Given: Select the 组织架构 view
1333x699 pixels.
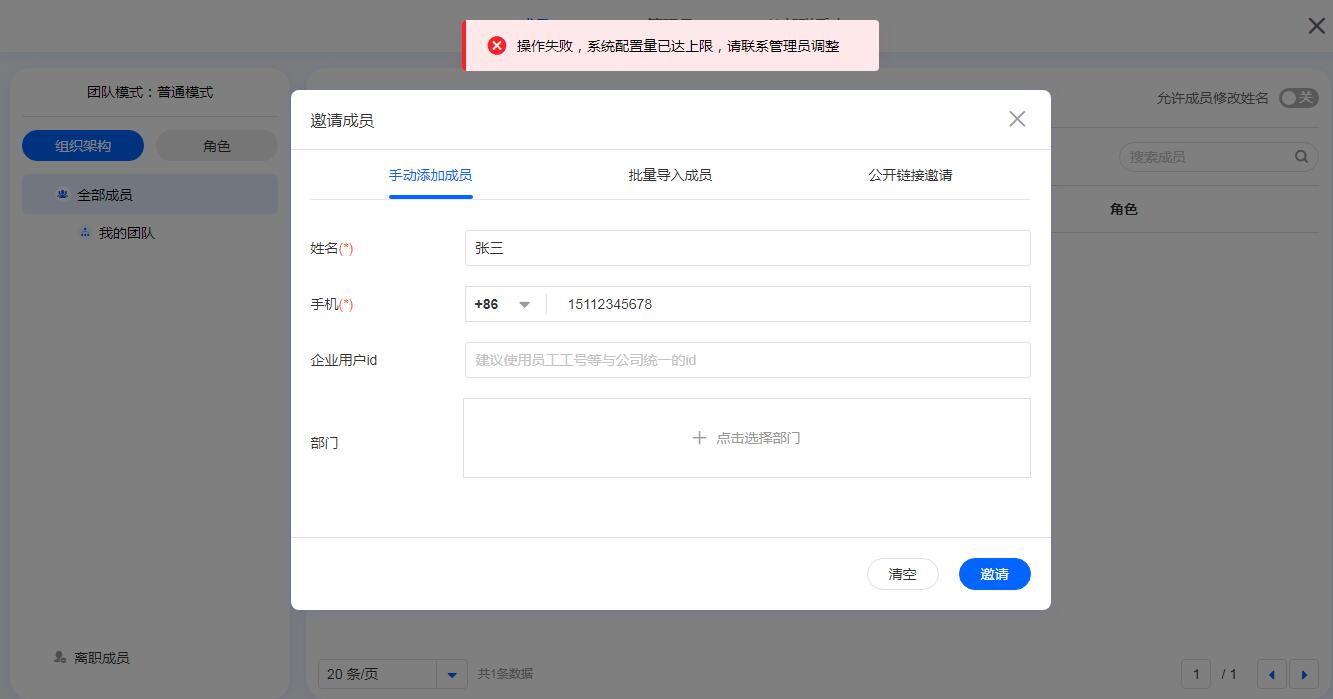Looking at the screenshot, I should click(83, 145).
